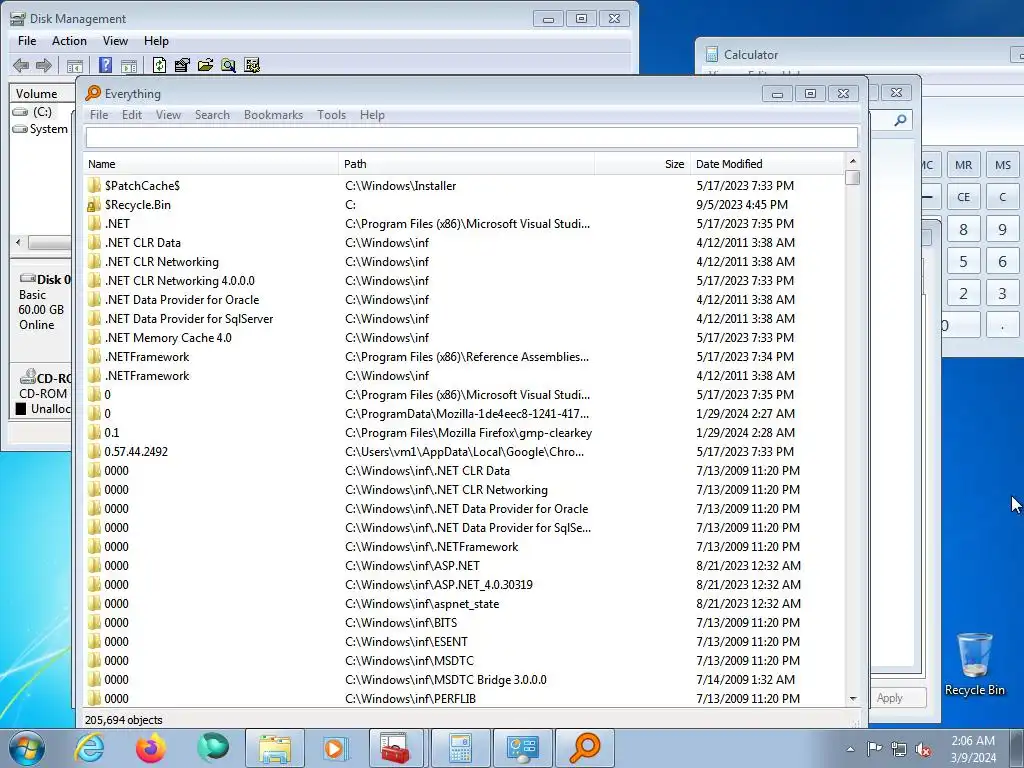Open Windows Explorer from the taskbar
Image resolution: width=1024 pixels, height=768 pixels.
point(275,748)
